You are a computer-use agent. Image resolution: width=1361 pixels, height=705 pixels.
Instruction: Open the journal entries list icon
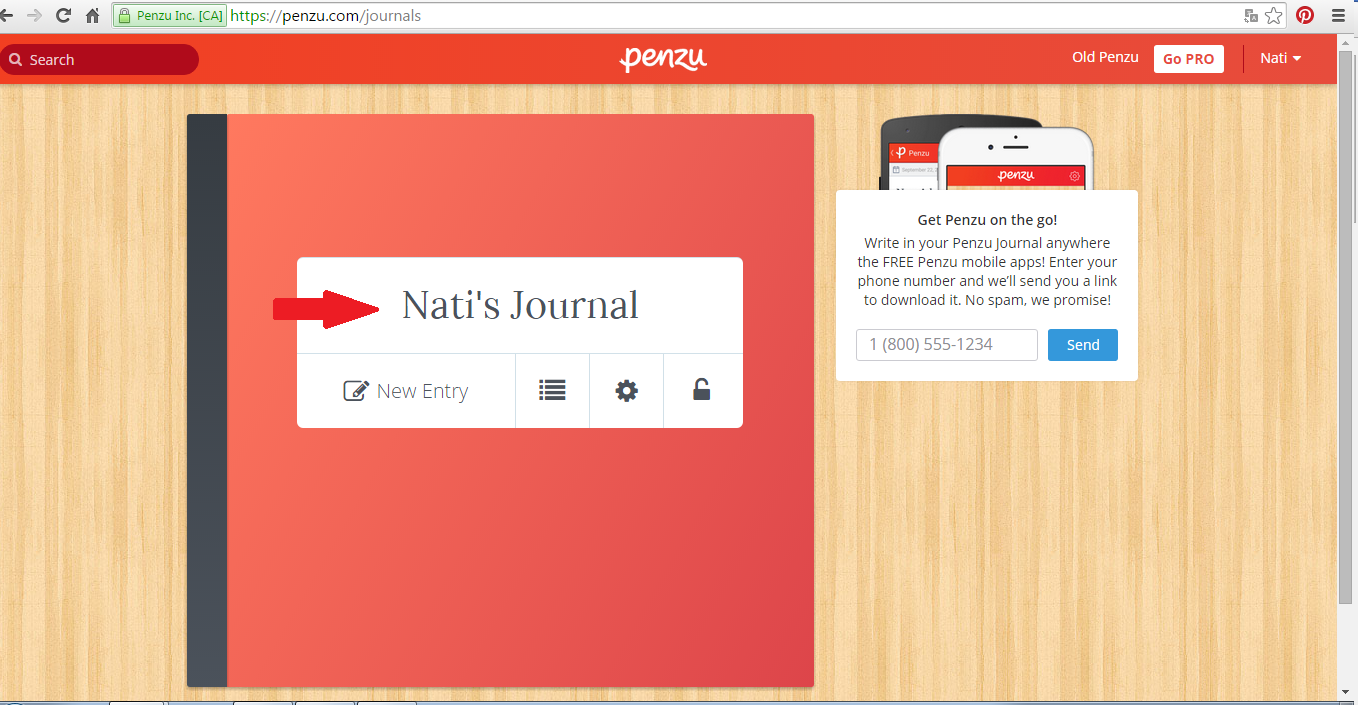point(552,390)
